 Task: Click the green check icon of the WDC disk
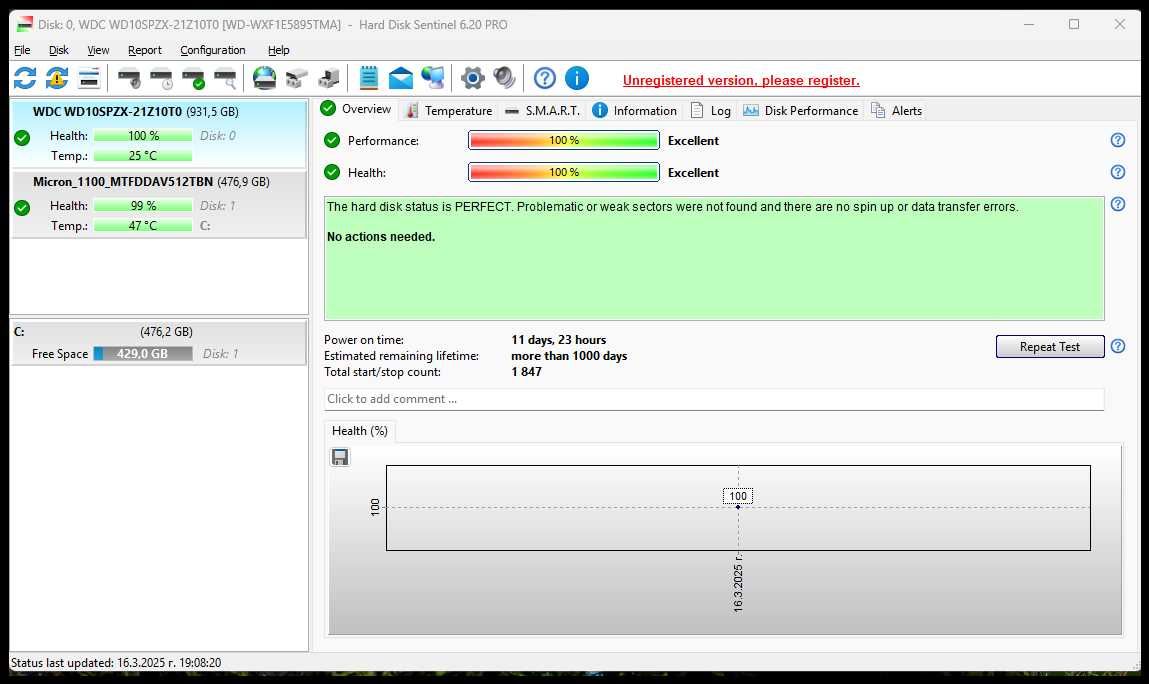(22, 138)
